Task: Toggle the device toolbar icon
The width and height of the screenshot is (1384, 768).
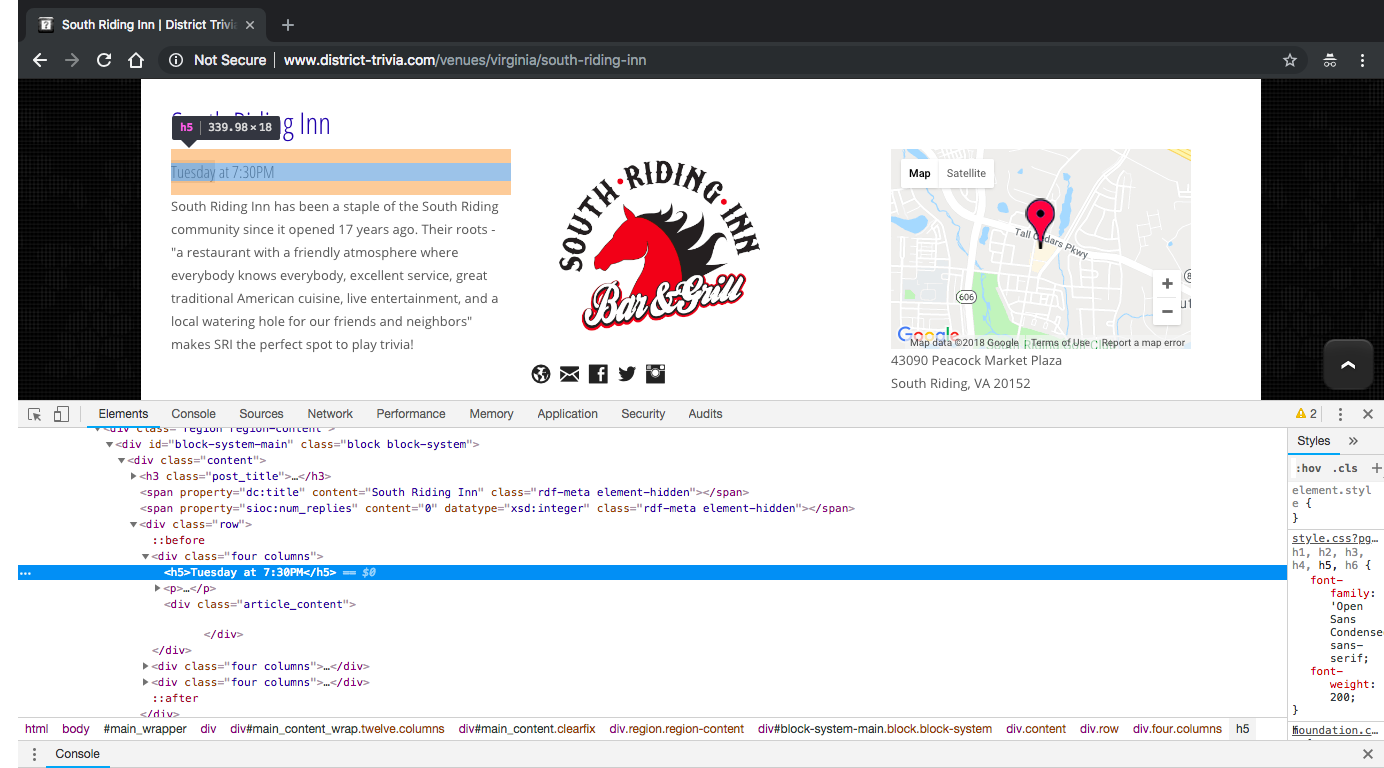Action: [61, 414]
